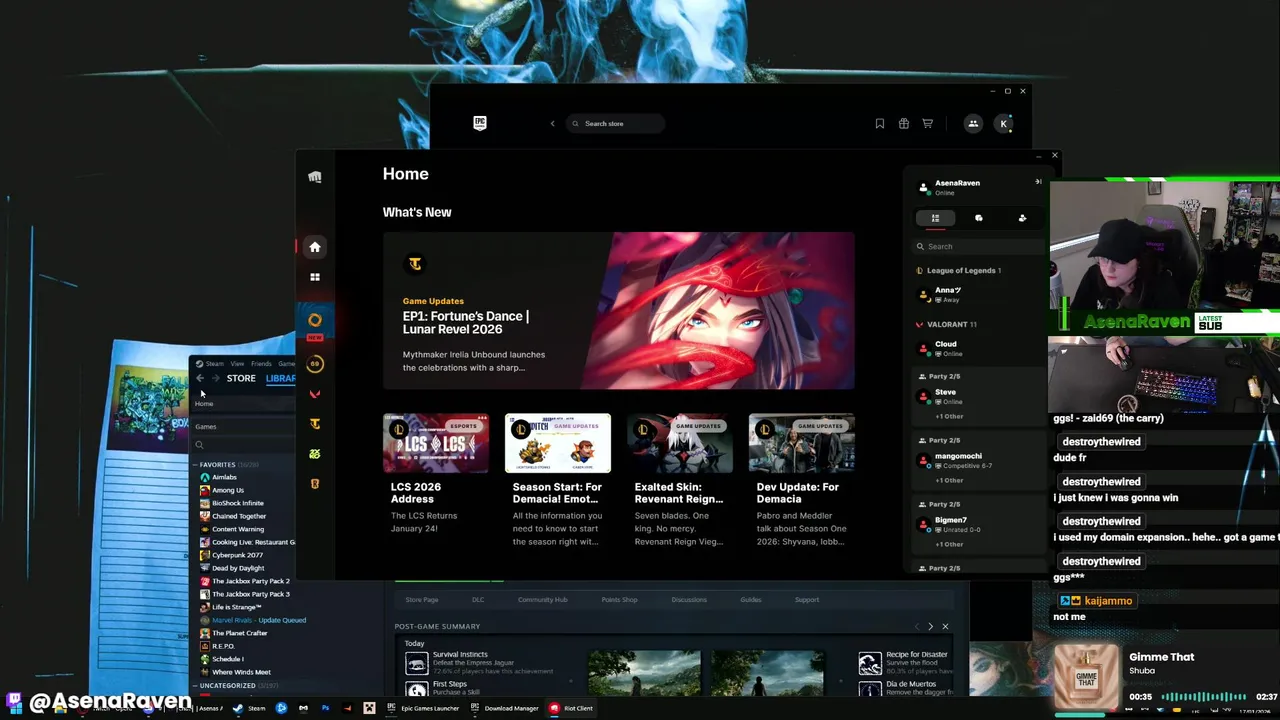This screenshot has height=720, width=1280.
Task: Open Epic wishlist bookmark icon
Action: [880, 123]
